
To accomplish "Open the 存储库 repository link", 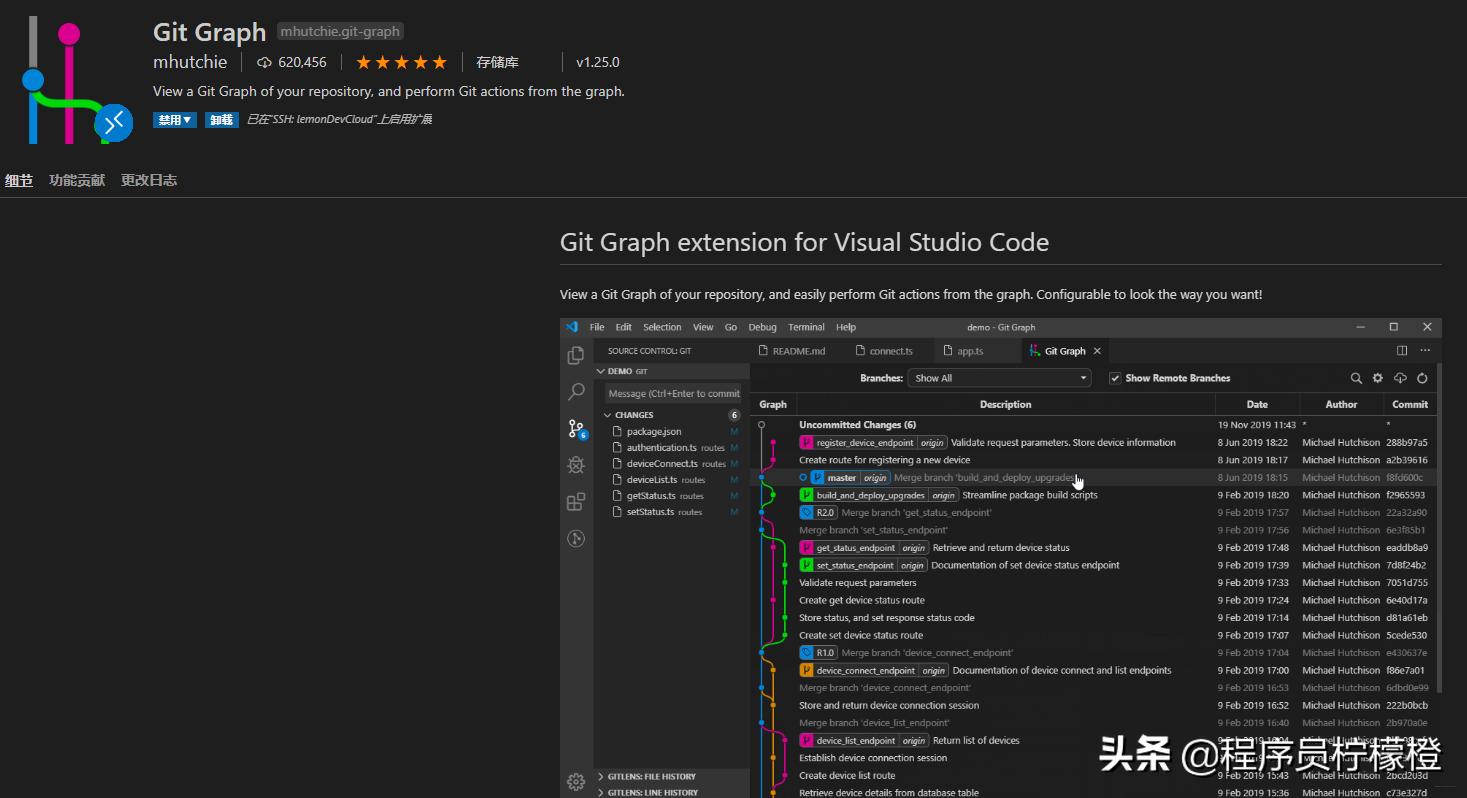I will click(x=497, y=62).
